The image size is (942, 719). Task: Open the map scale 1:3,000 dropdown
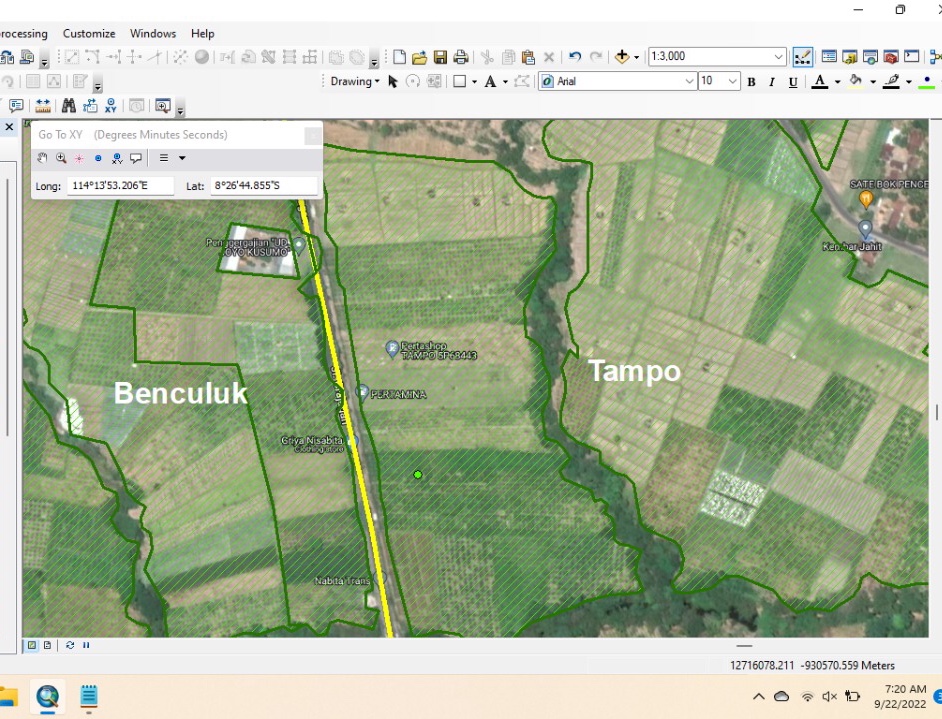coord(778,57)
